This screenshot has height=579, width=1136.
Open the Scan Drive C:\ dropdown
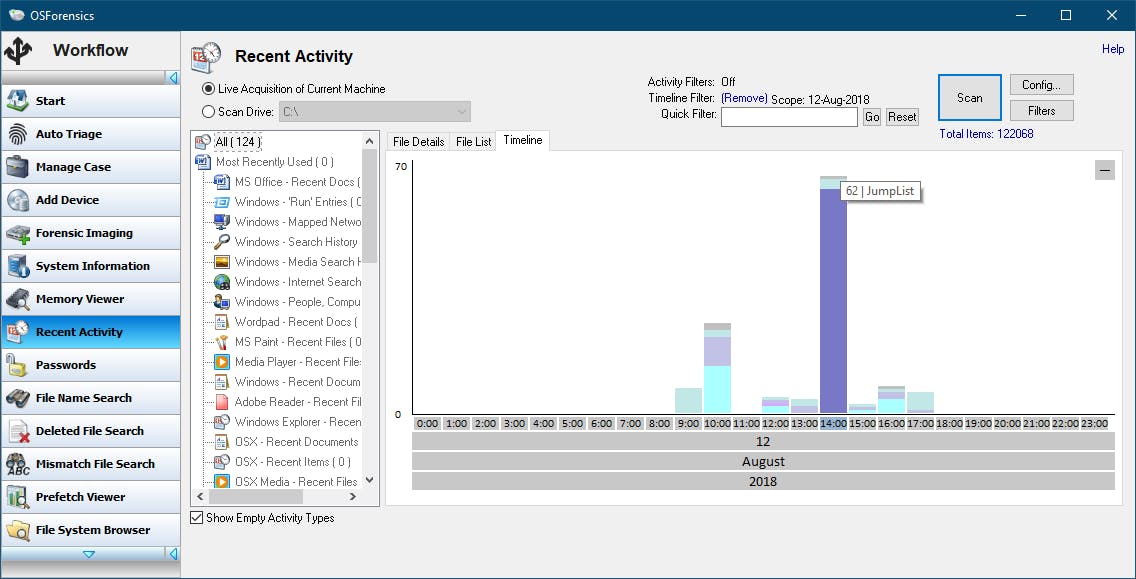tap(374, 112)
